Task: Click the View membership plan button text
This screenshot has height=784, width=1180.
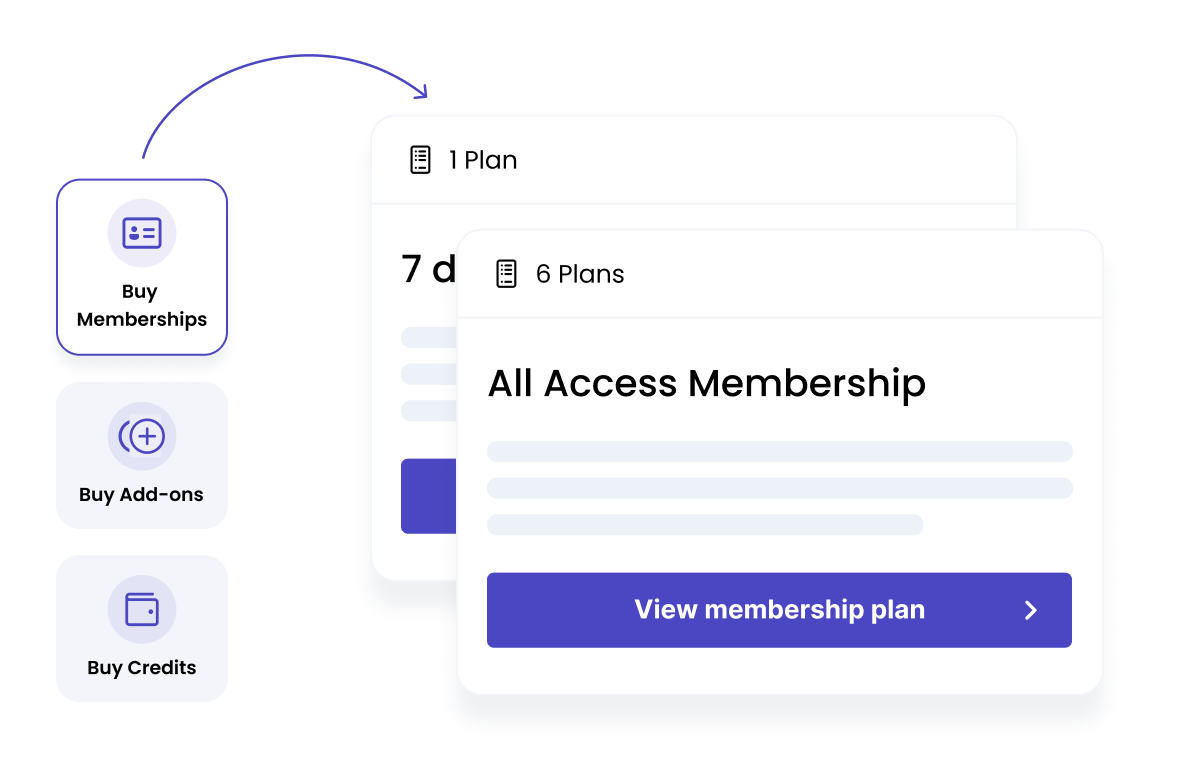Action: click(x=779, y=610)
